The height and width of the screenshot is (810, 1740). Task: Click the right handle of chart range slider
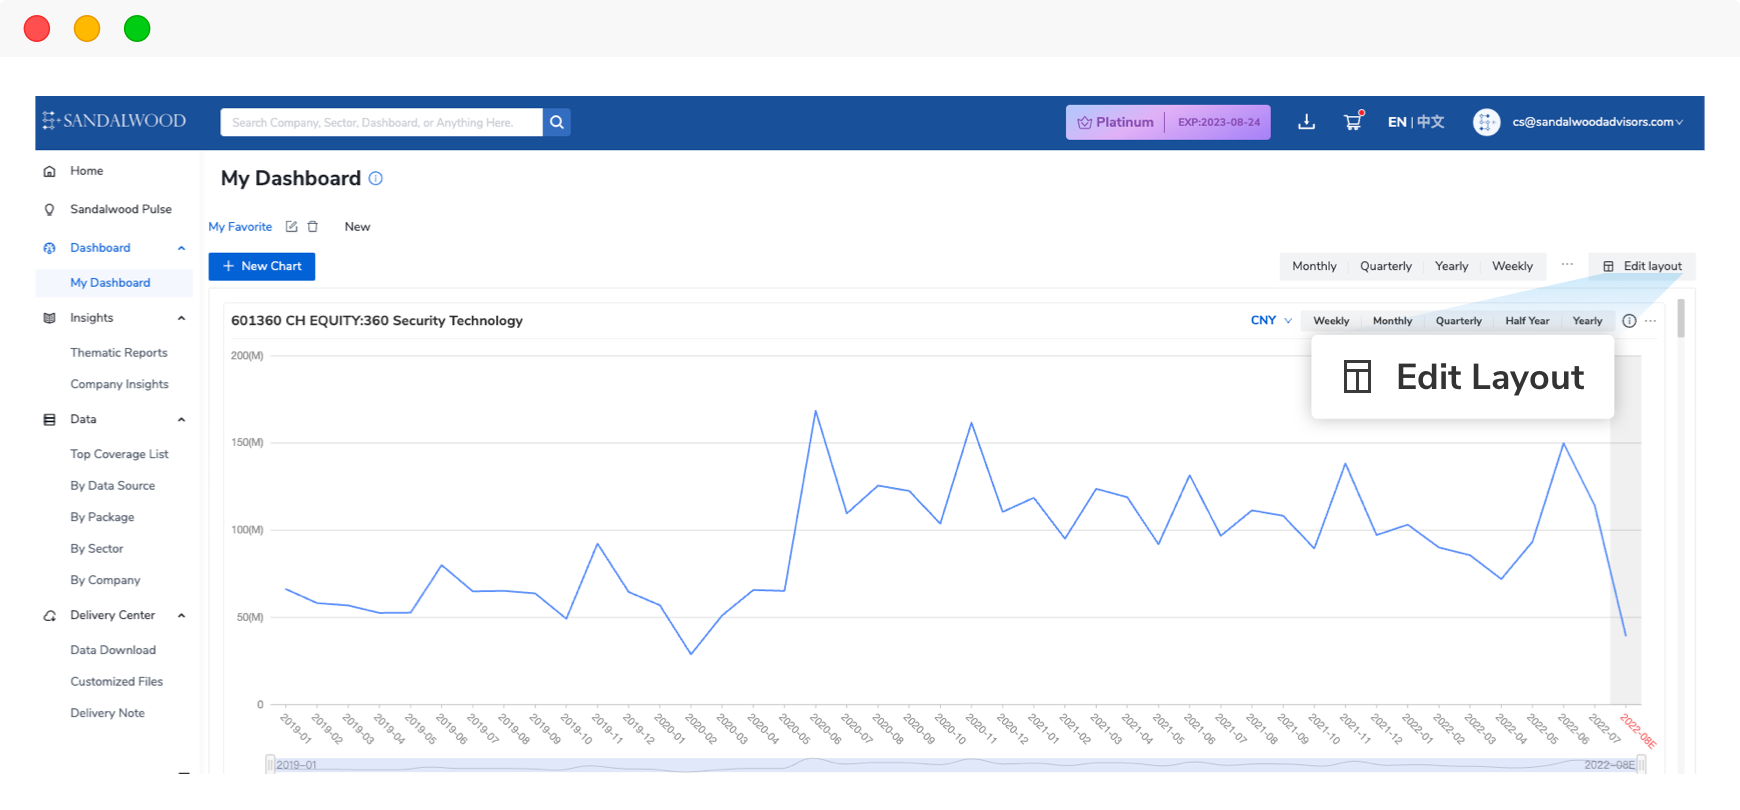[1640, 765]
